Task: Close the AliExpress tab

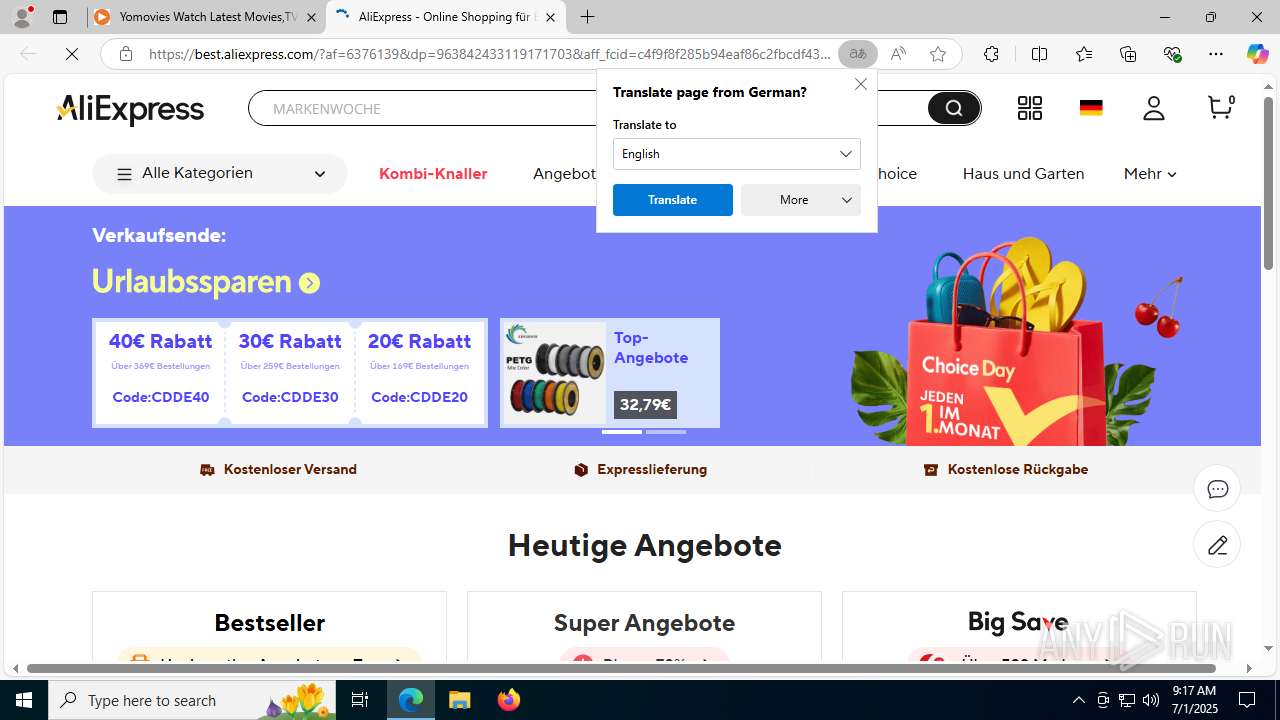Action: point(550,17)
